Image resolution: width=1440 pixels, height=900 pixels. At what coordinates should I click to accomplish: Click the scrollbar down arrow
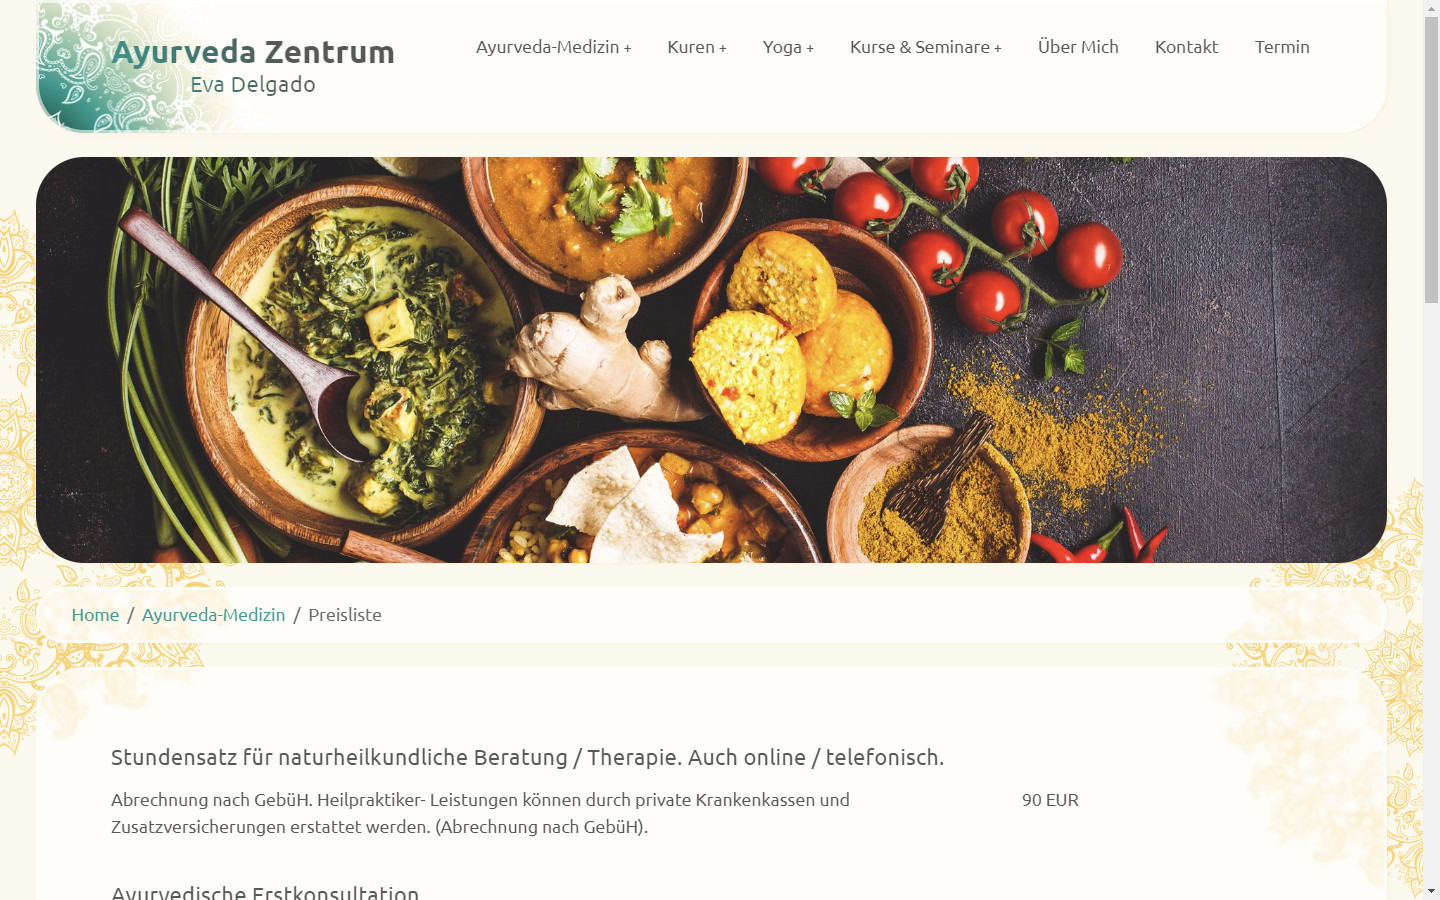tap(1432, 891)
